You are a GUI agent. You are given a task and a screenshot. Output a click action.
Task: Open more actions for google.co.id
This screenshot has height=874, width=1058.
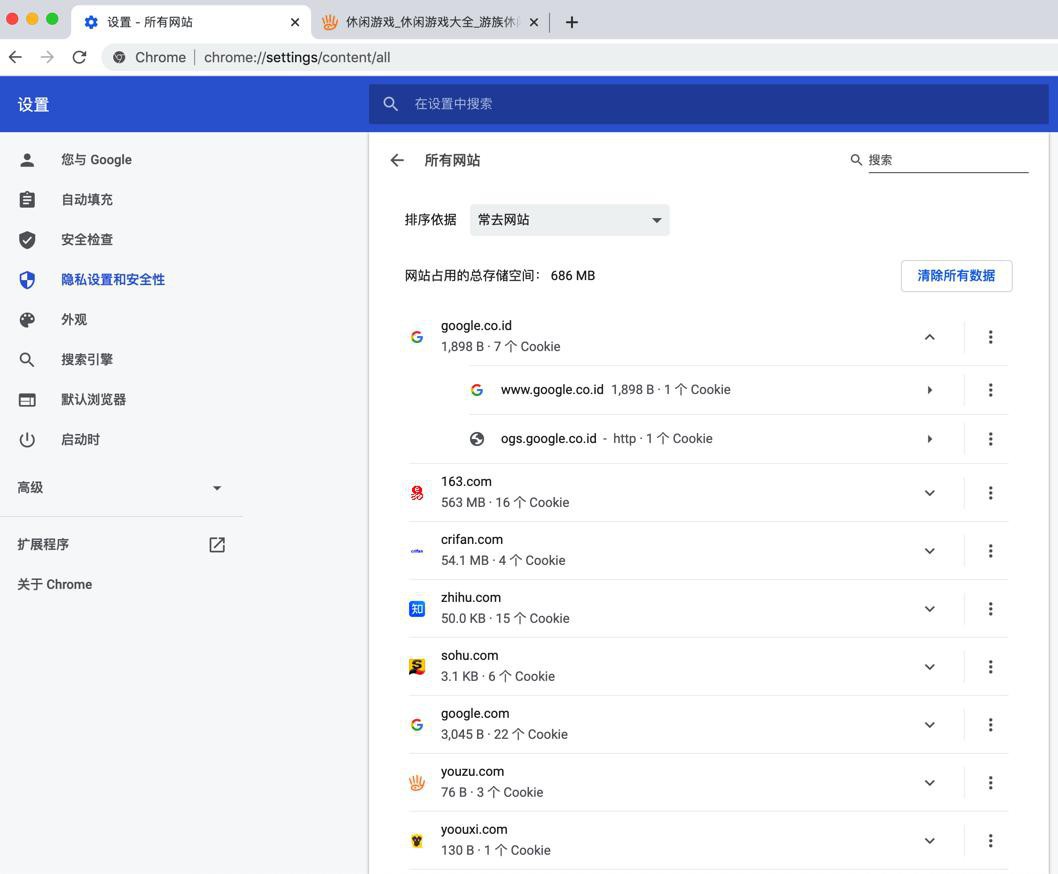pyautogui.click(x=990, y=337)
